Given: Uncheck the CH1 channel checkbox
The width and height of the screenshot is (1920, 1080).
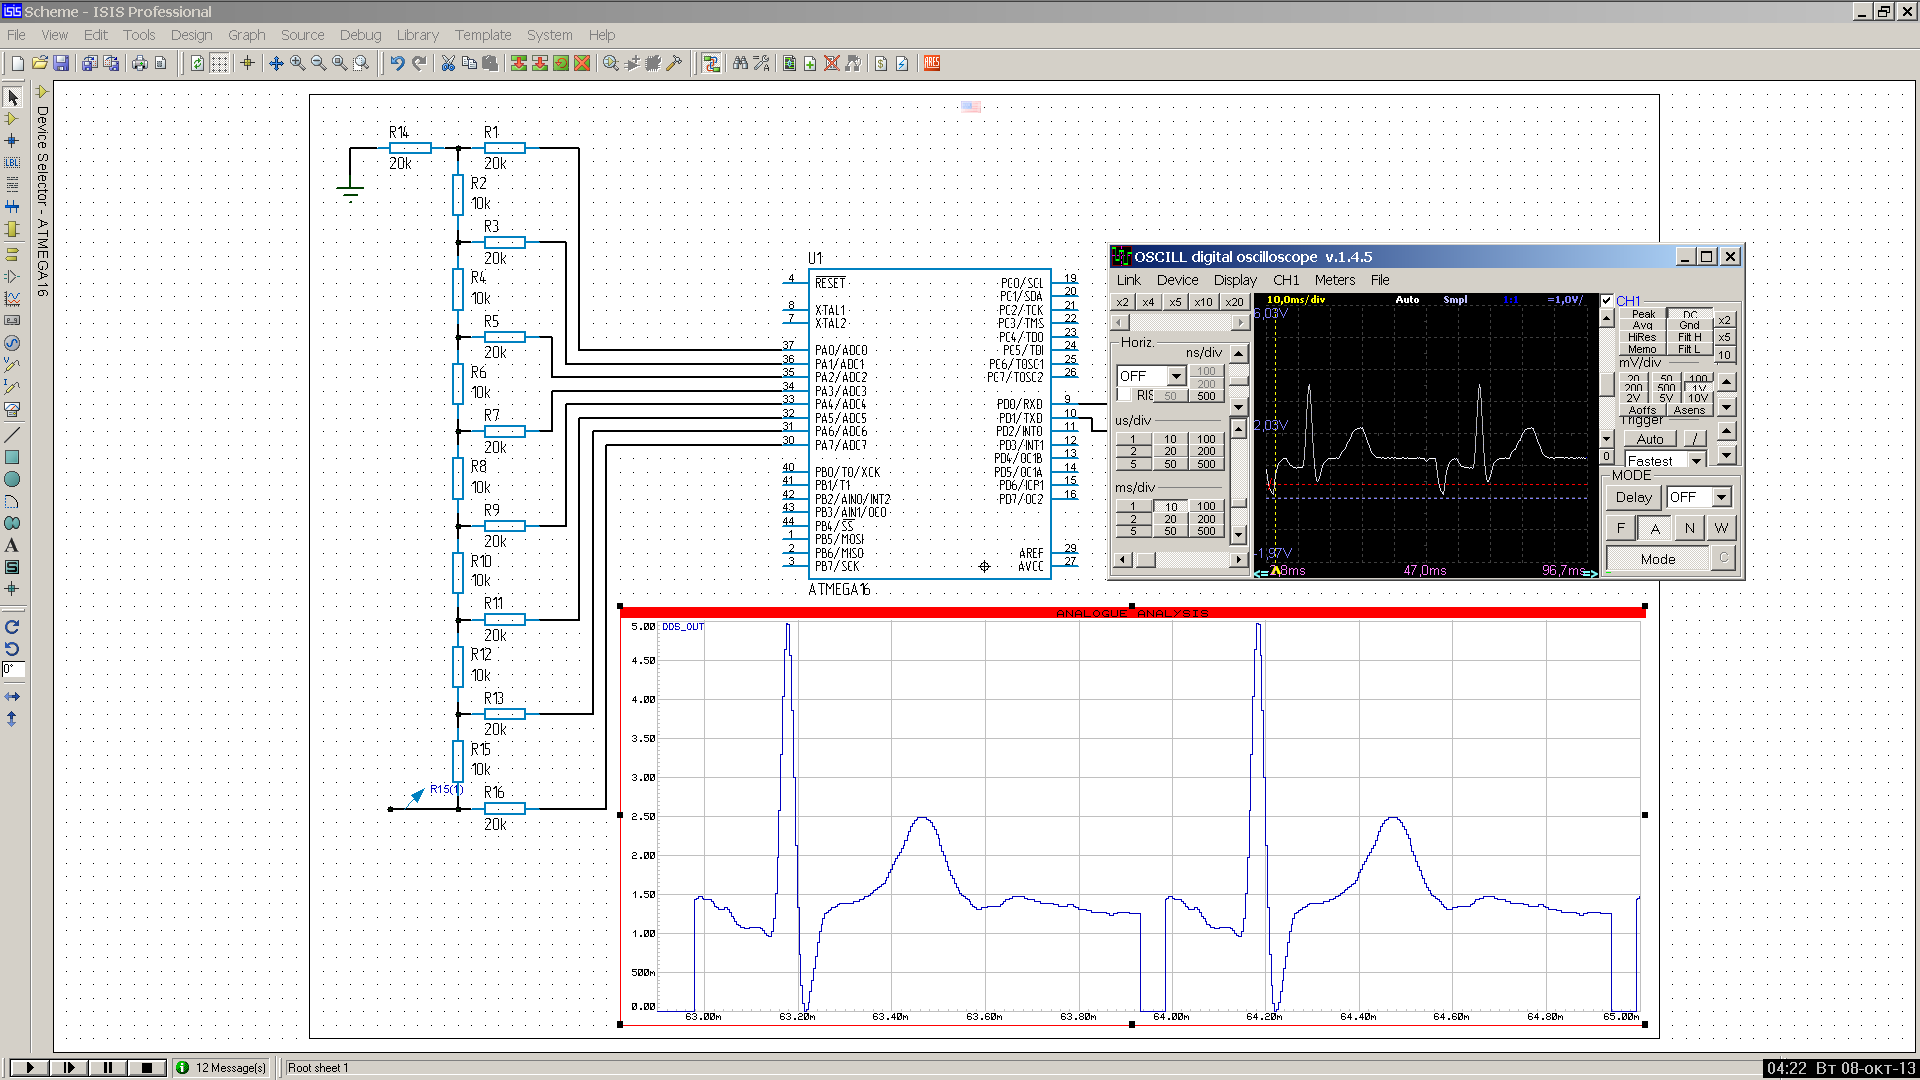Looking at the screenshot, I should [x=1606, y=300].
